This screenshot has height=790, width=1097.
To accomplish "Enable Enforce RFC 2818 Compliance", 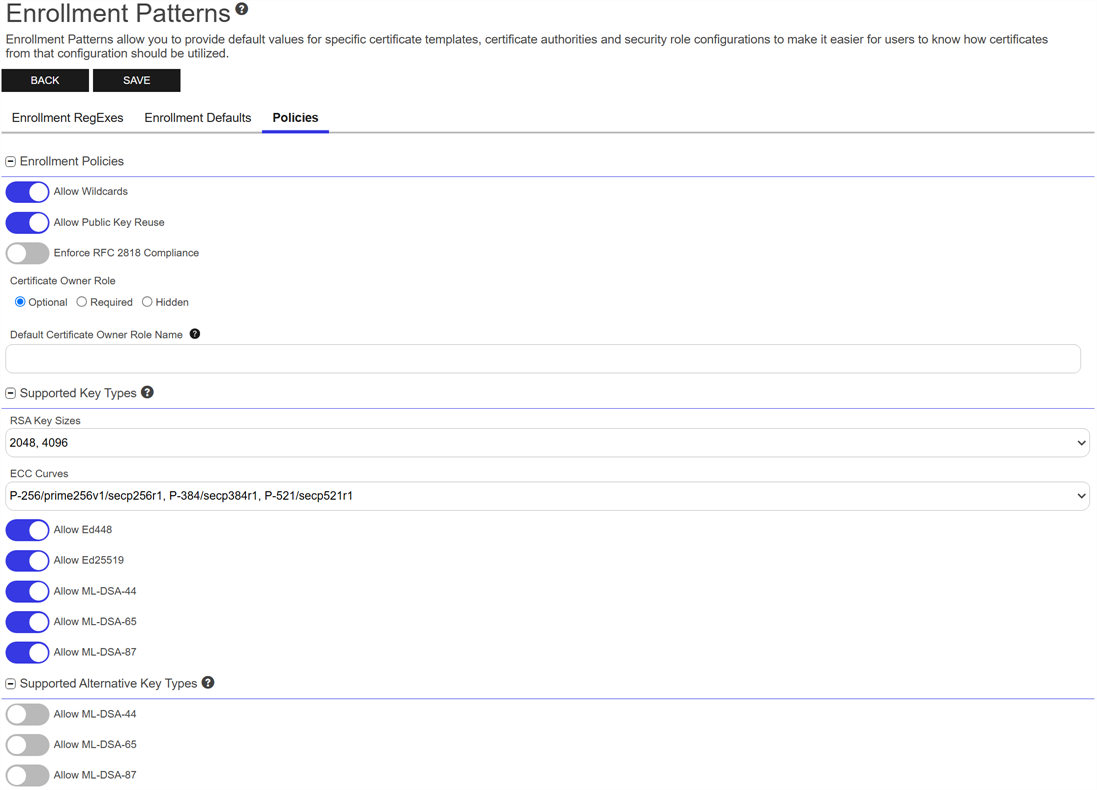I will [27, 253].
